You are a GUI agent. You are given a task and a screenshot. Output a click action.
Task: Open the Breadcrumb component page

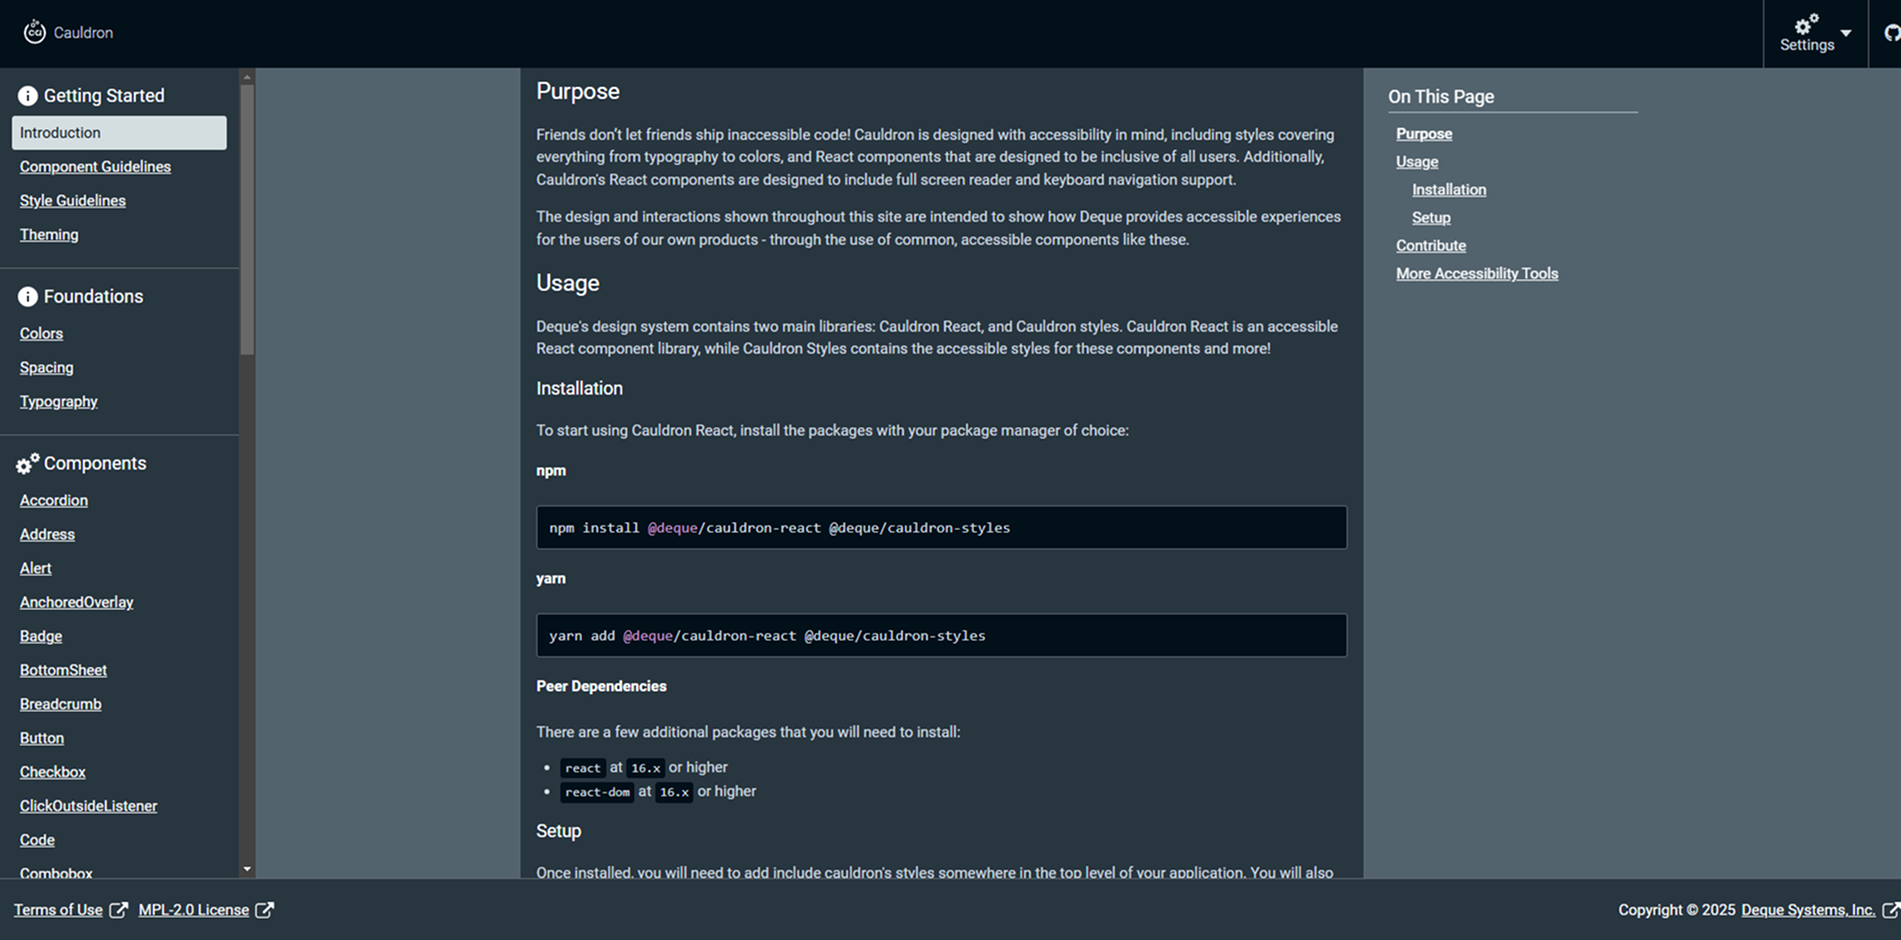tap(61, 705)
